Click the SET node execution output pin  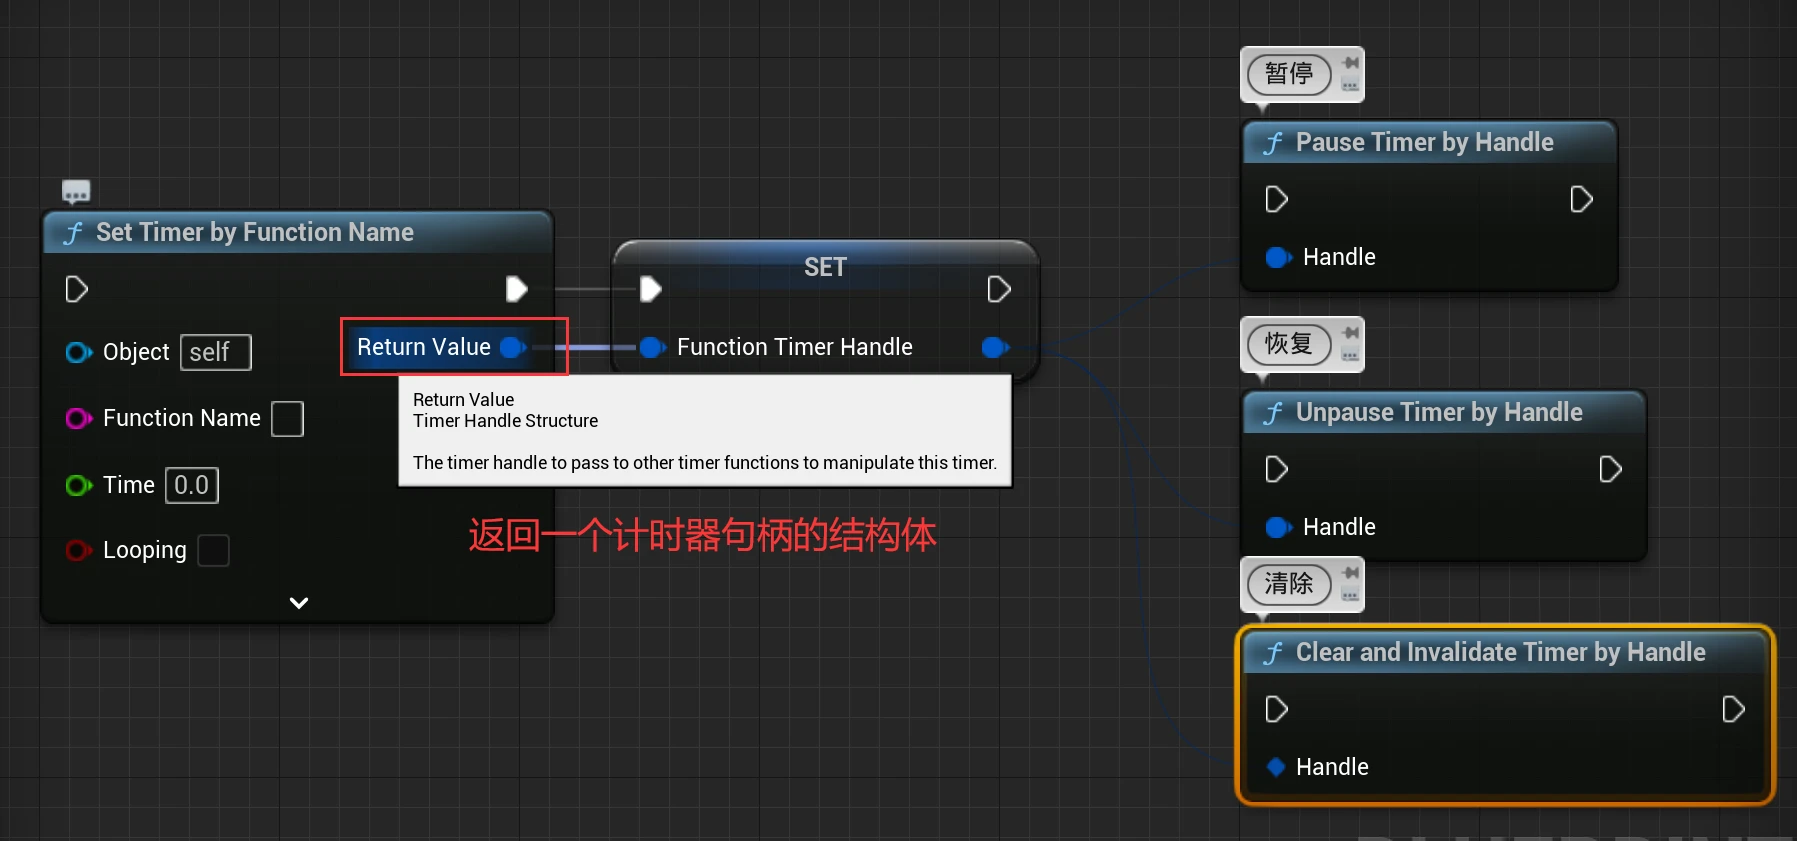pos(998,289)
